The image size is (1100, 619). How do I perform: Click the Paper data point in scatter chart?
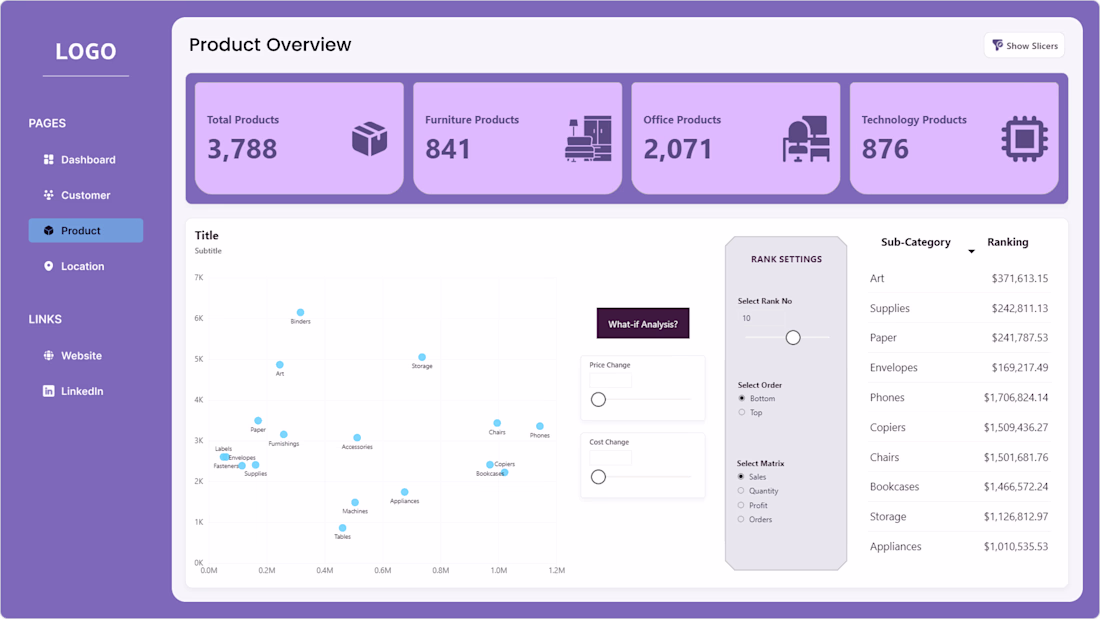258,421
